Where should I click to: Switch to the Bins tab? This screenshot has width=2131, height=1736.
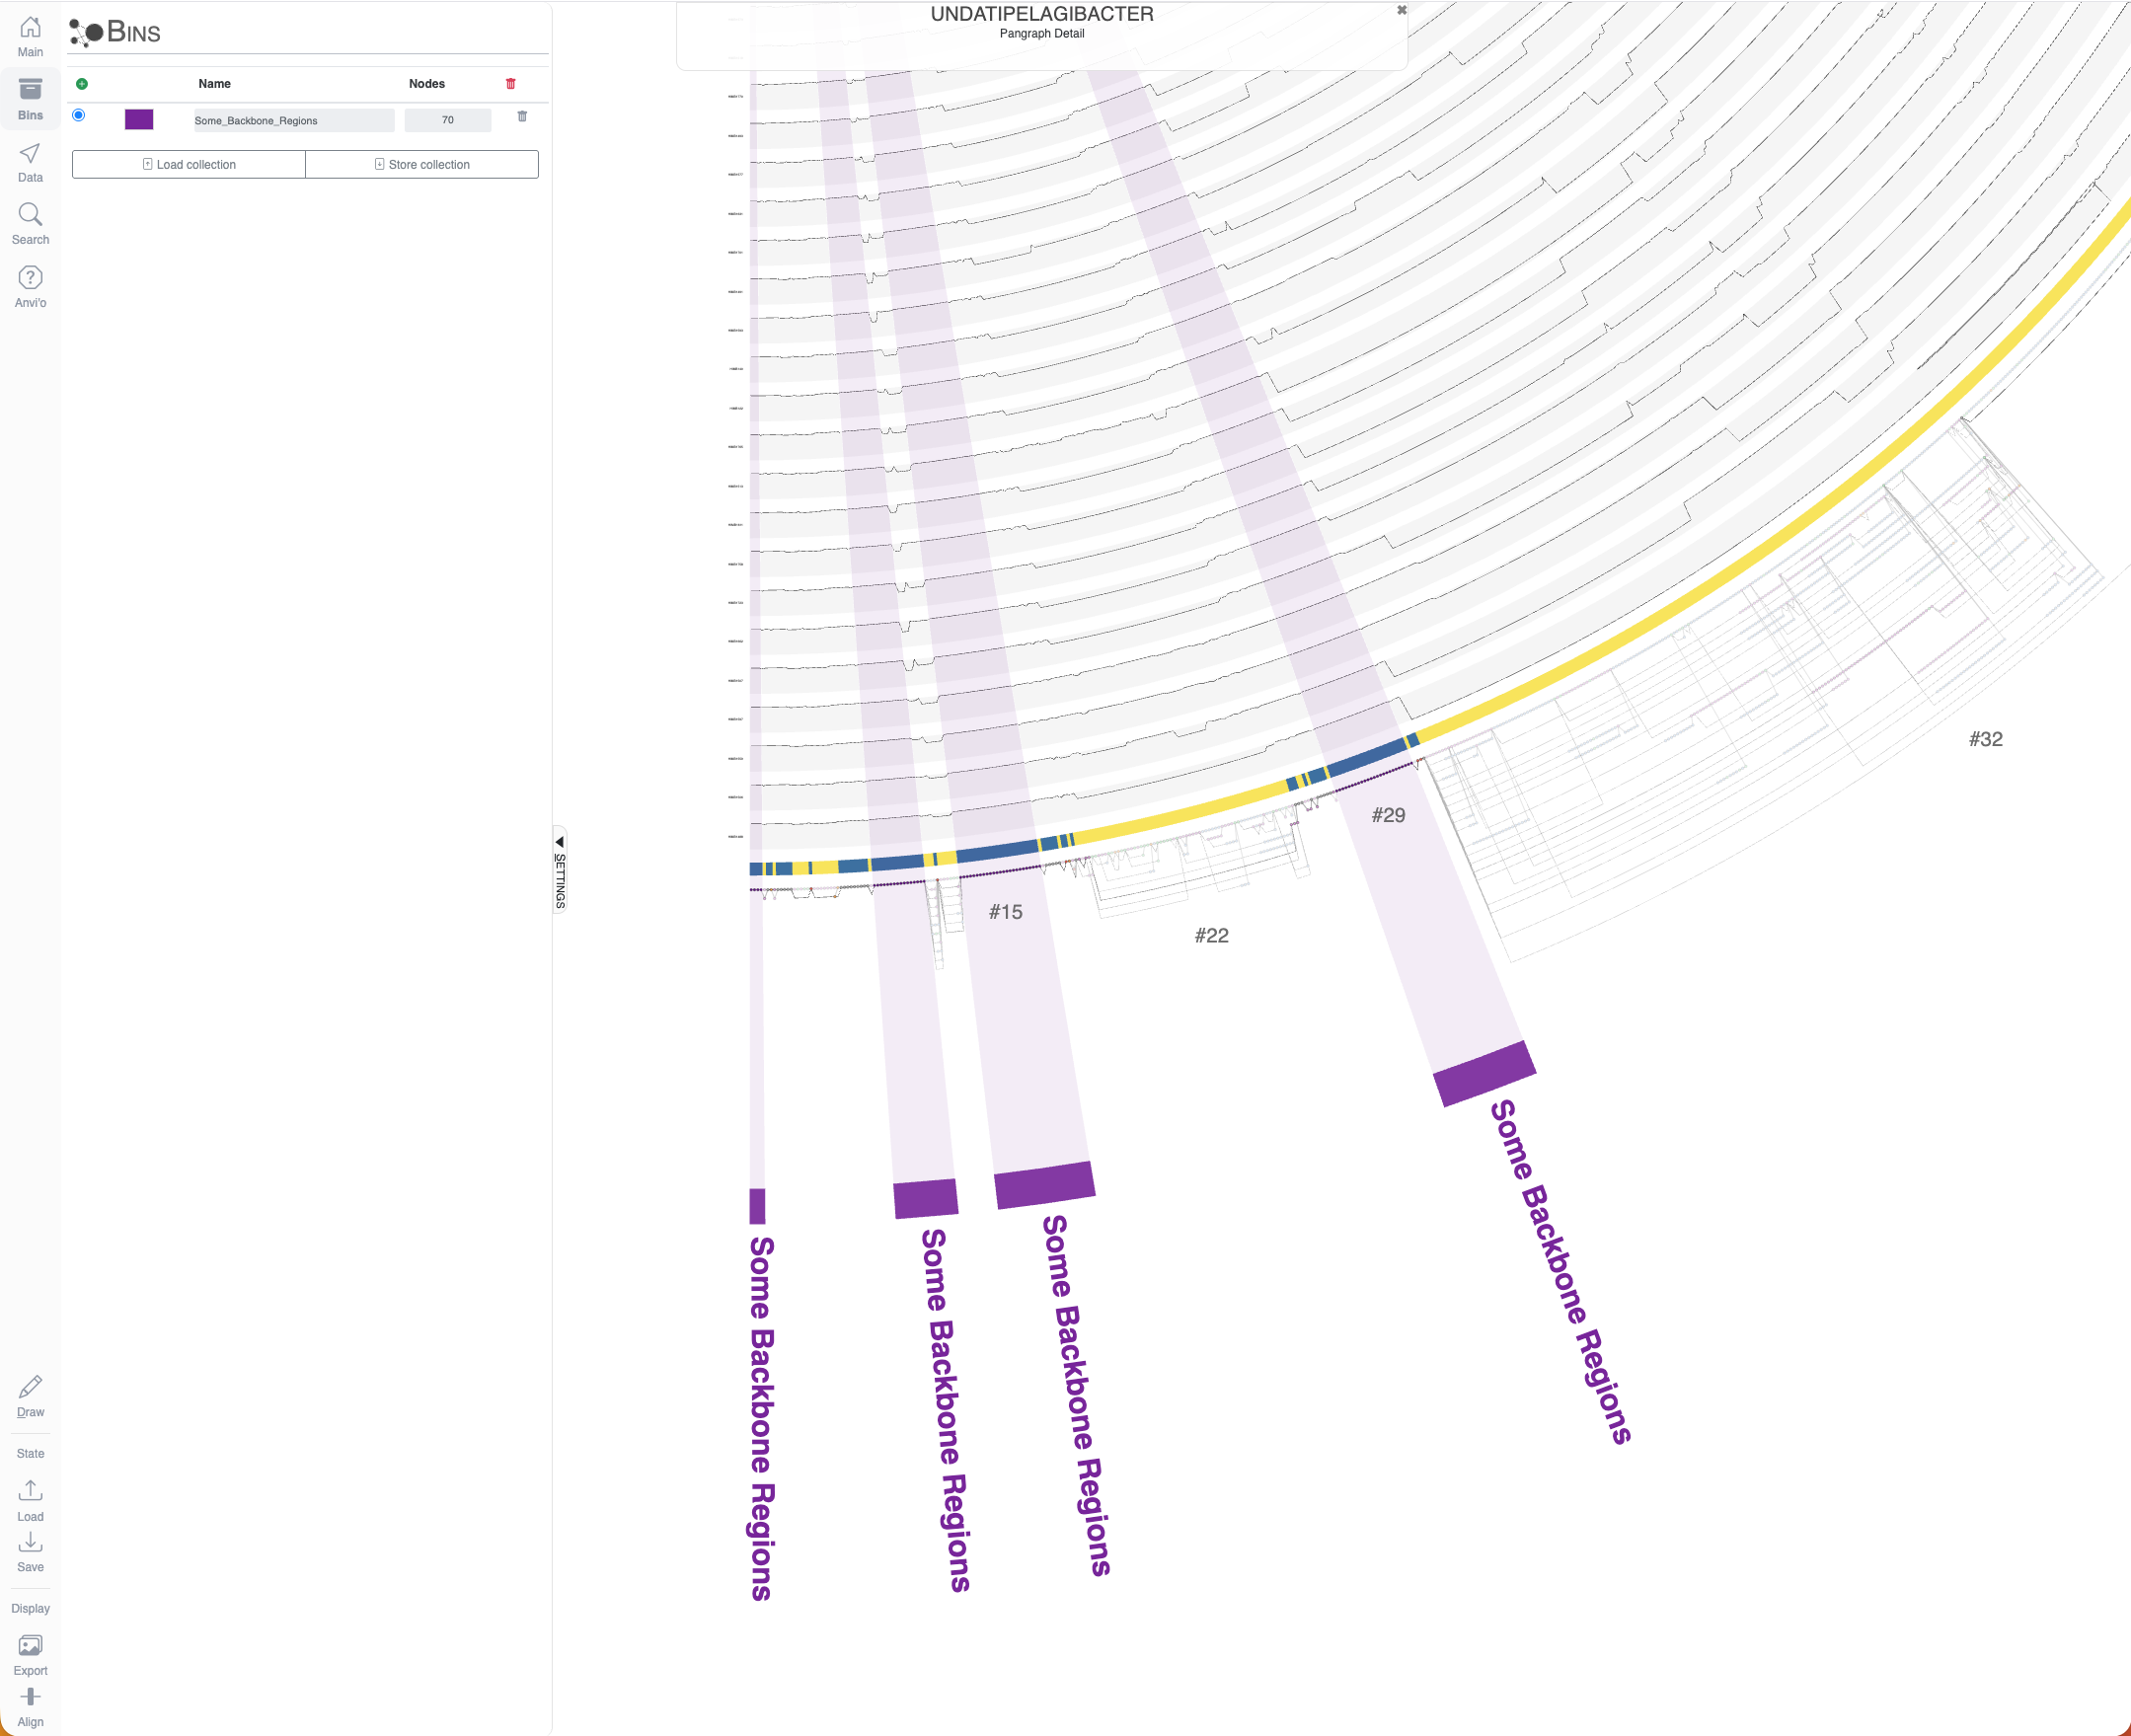coord(30,98)
